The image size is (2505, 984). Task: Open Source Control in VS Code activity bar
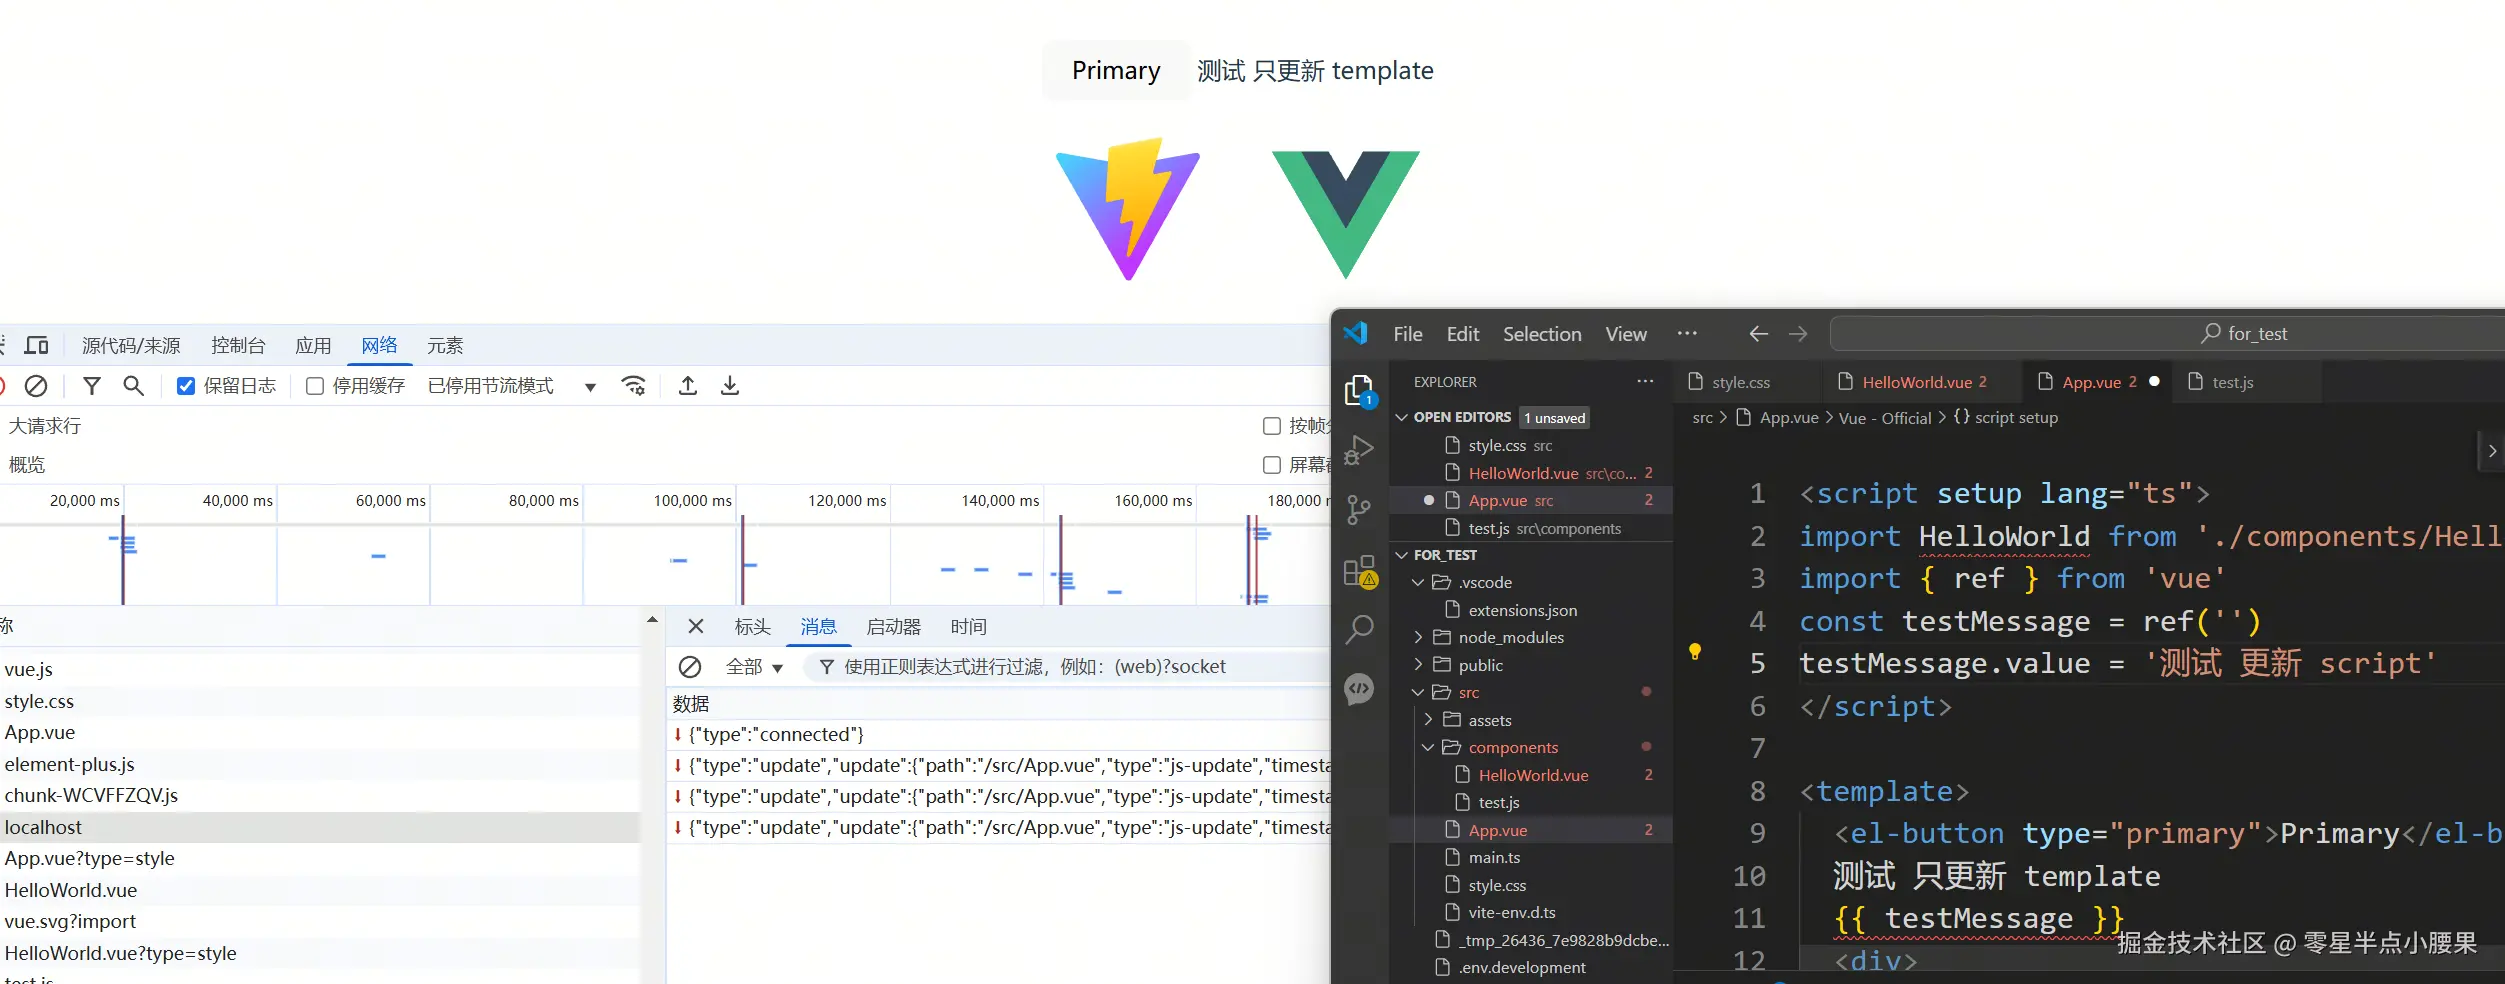click(1359, 510)
